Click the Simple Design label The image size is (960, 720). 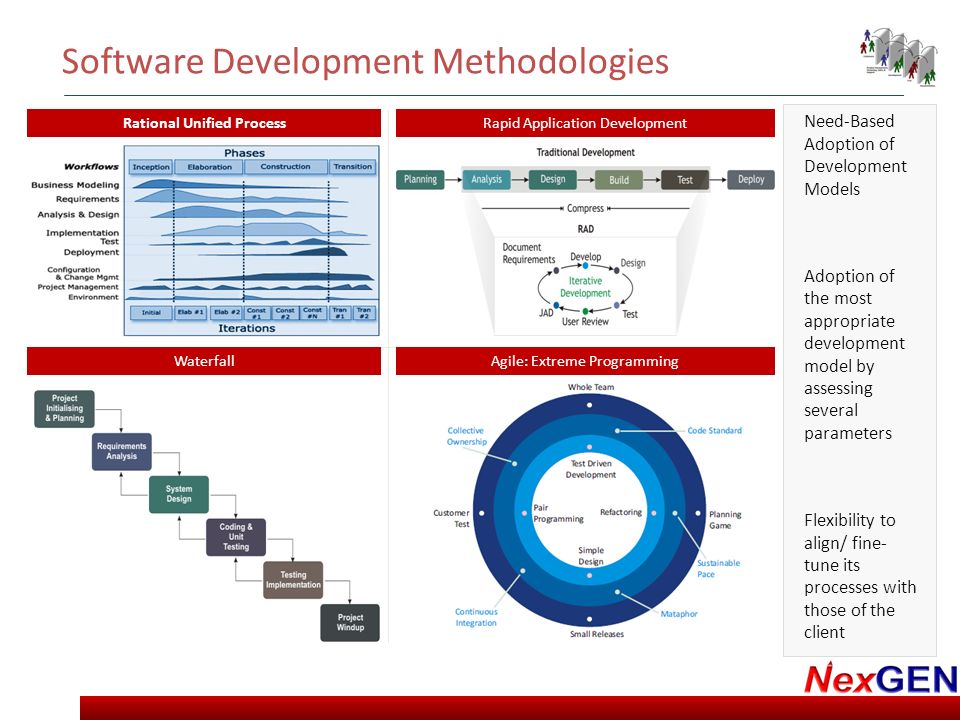click(591, 556)
